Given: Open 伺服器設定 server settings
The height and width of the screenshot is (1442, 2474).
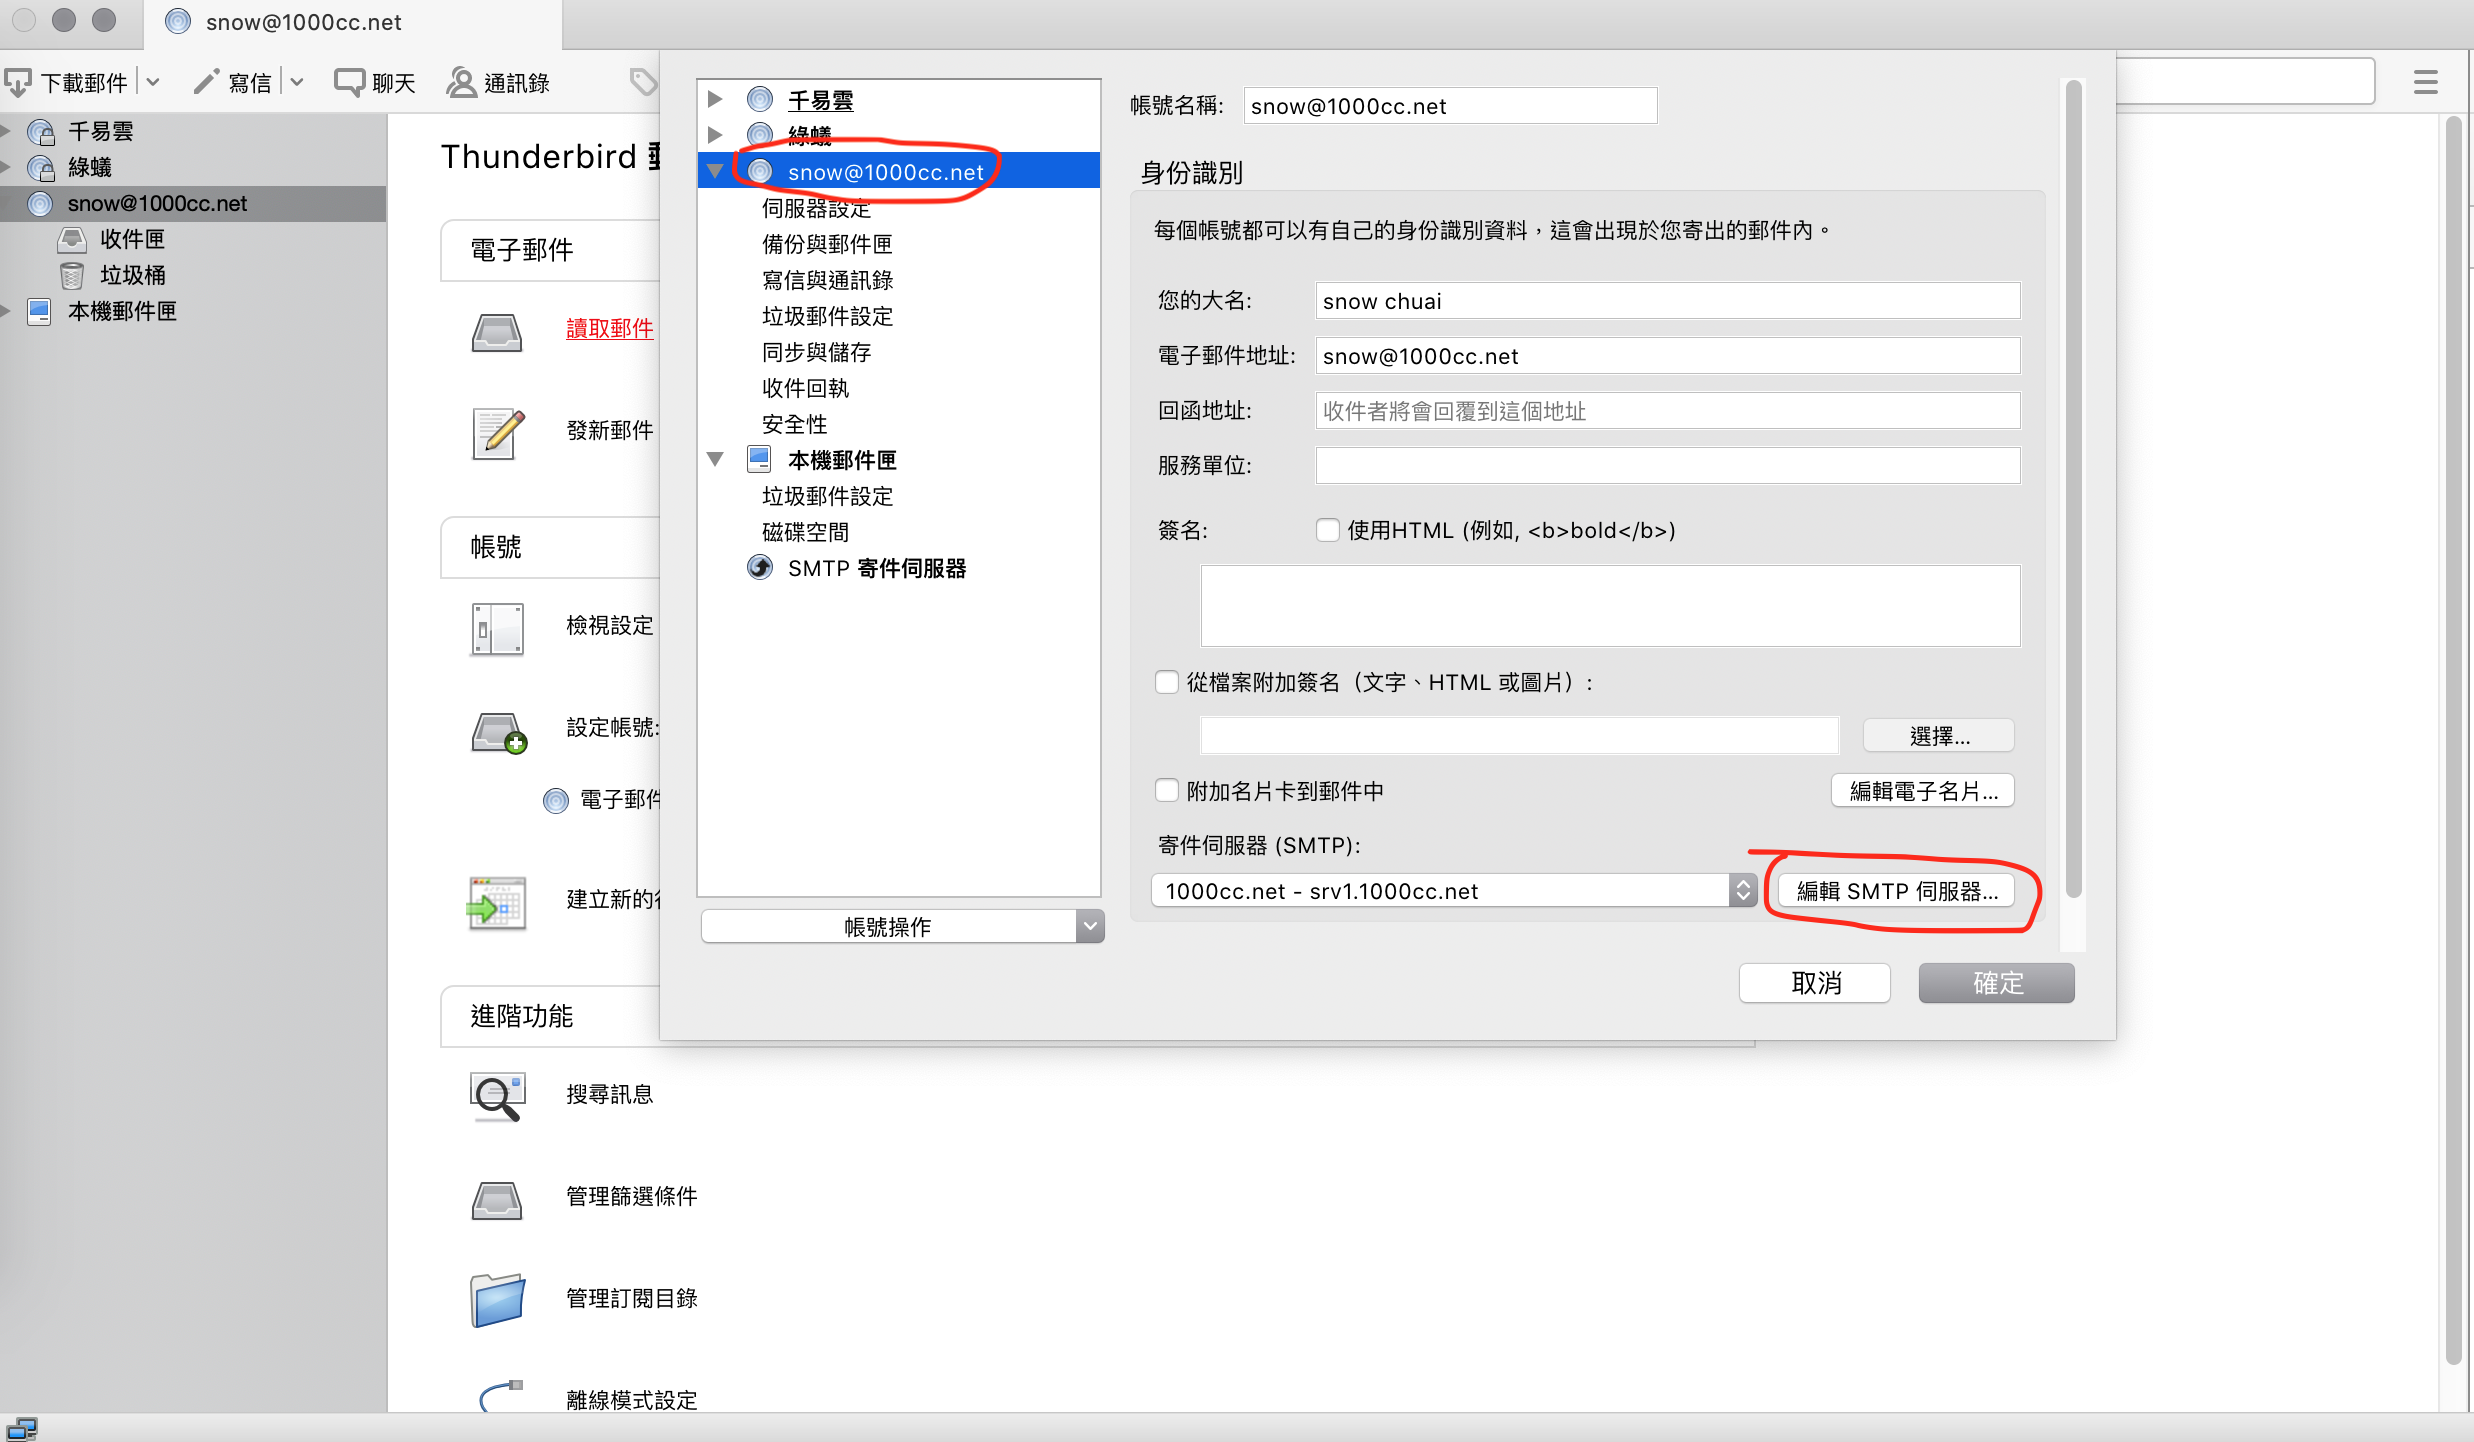Looking at the screenshot, I should pos(817,208).
